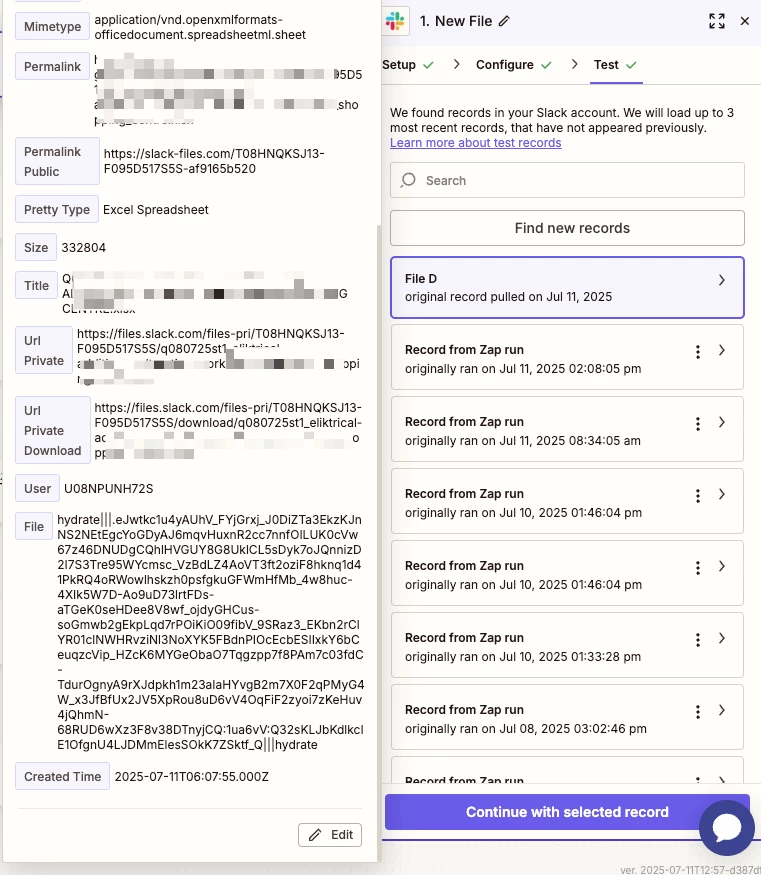
Task: Expand Jul 08 03:02:46 pm record chevron
Action: (x=722, y=710)
